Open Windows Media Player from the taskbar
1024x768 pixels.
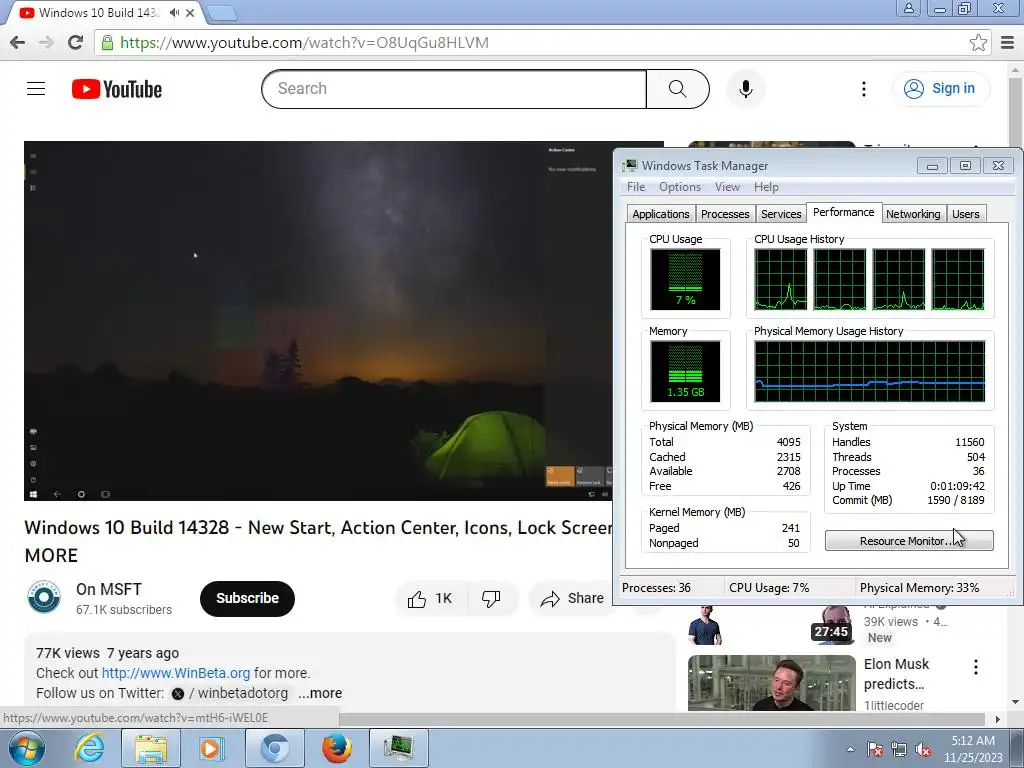tap(211, 748)
